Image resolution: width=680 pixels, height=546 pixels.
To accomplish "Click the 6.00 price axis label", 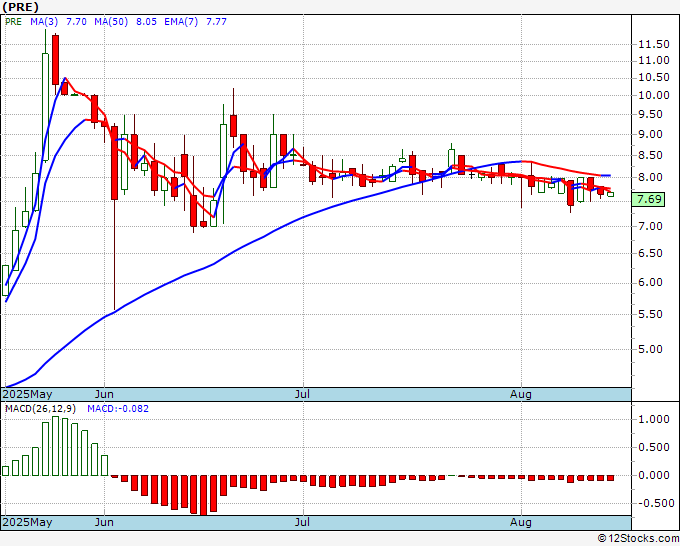I will click(651, 282).
